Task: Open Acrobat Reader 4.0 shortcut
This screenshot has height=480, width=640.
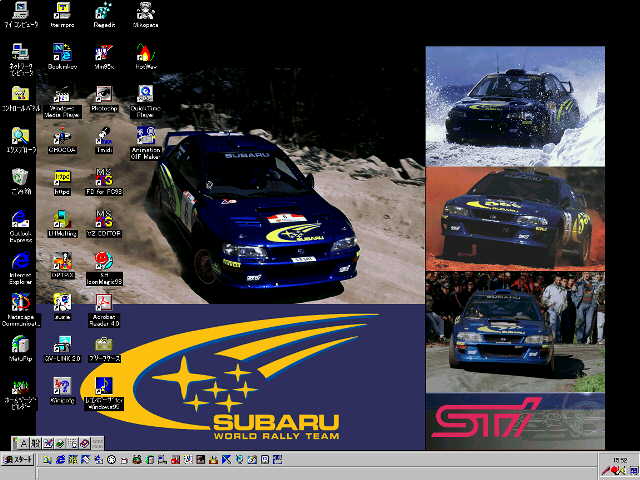Action: (x=103, y=302)
